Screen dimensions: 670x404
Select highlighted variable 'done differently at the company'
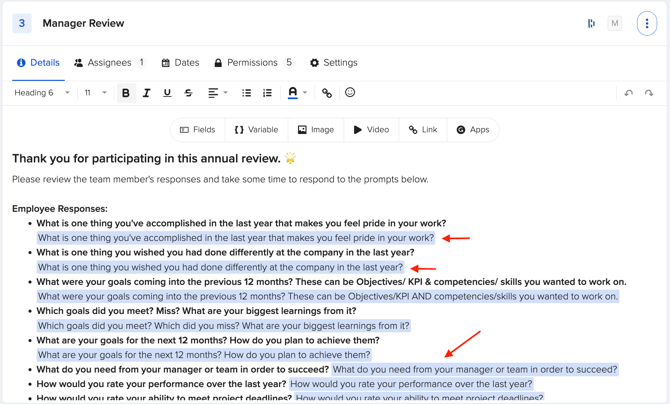point(220,267)
